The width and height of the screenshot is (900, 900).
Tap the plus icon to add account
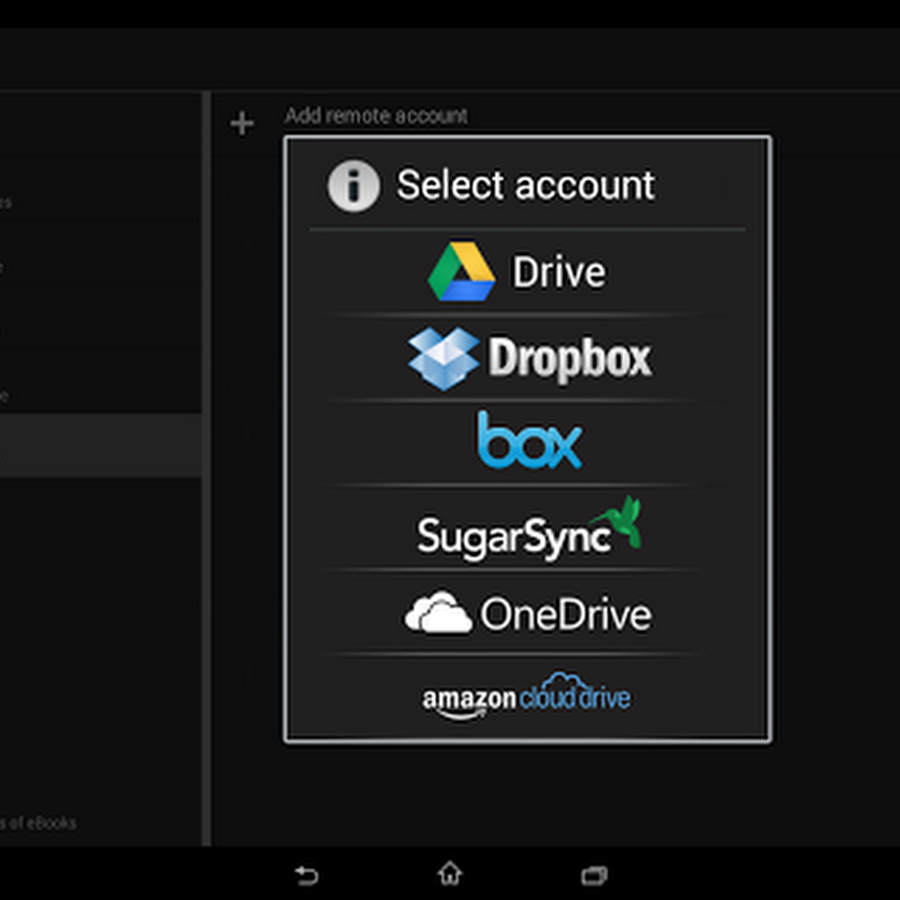pyautogui.click(x=242, y=123)
